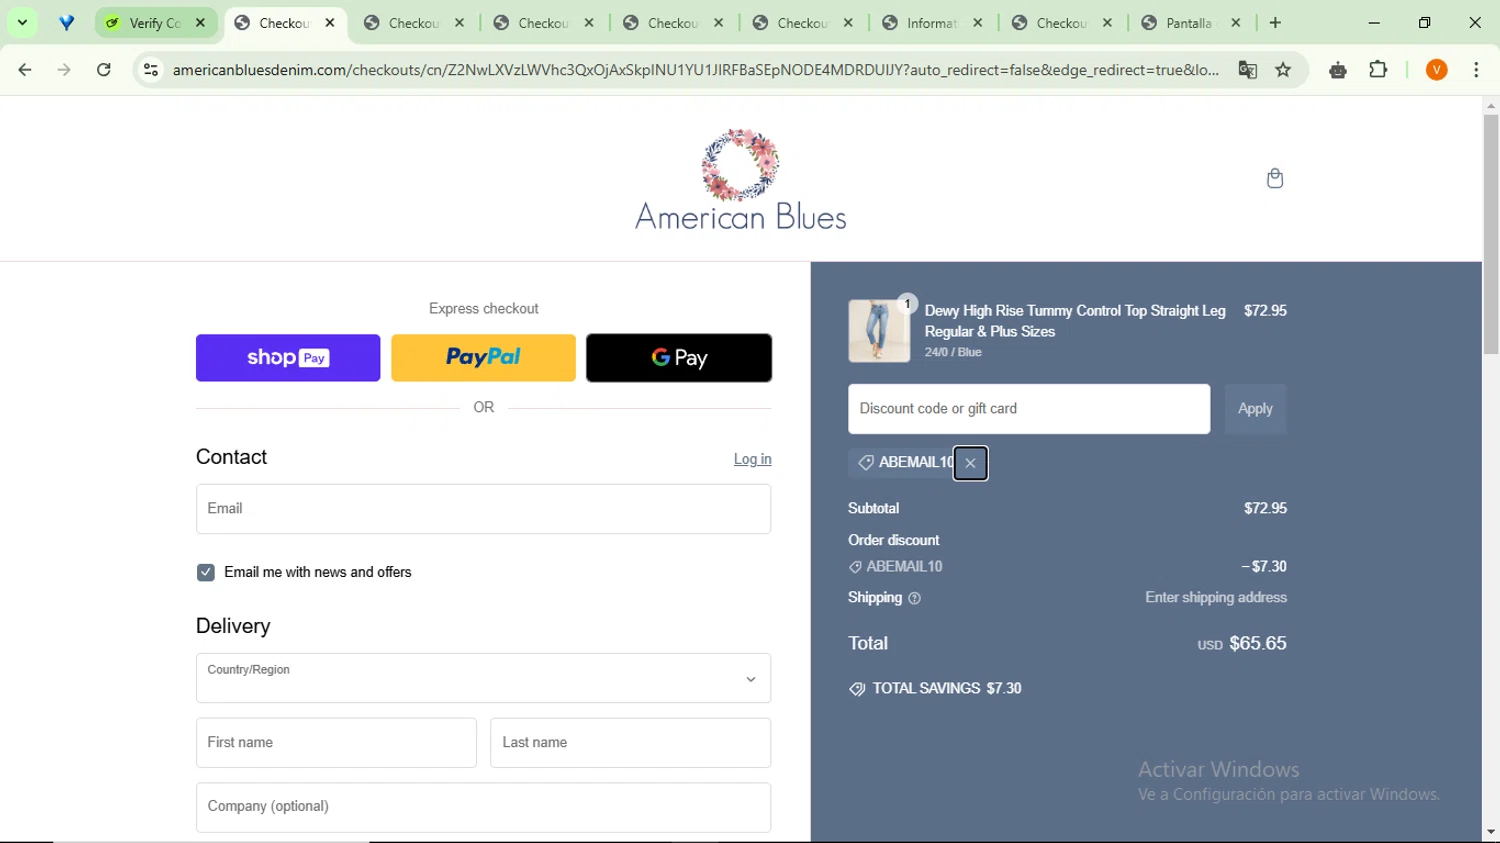The height and width of the screenshot is (843, 1500).
Task: Switch to the Informat tab
Action: click(x=932, y=22)
